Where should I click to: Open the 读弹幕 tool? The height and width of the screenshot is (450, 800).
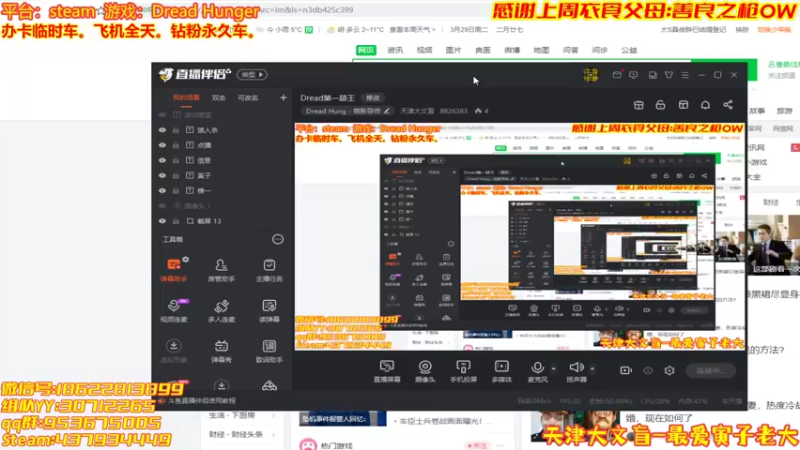269,310
